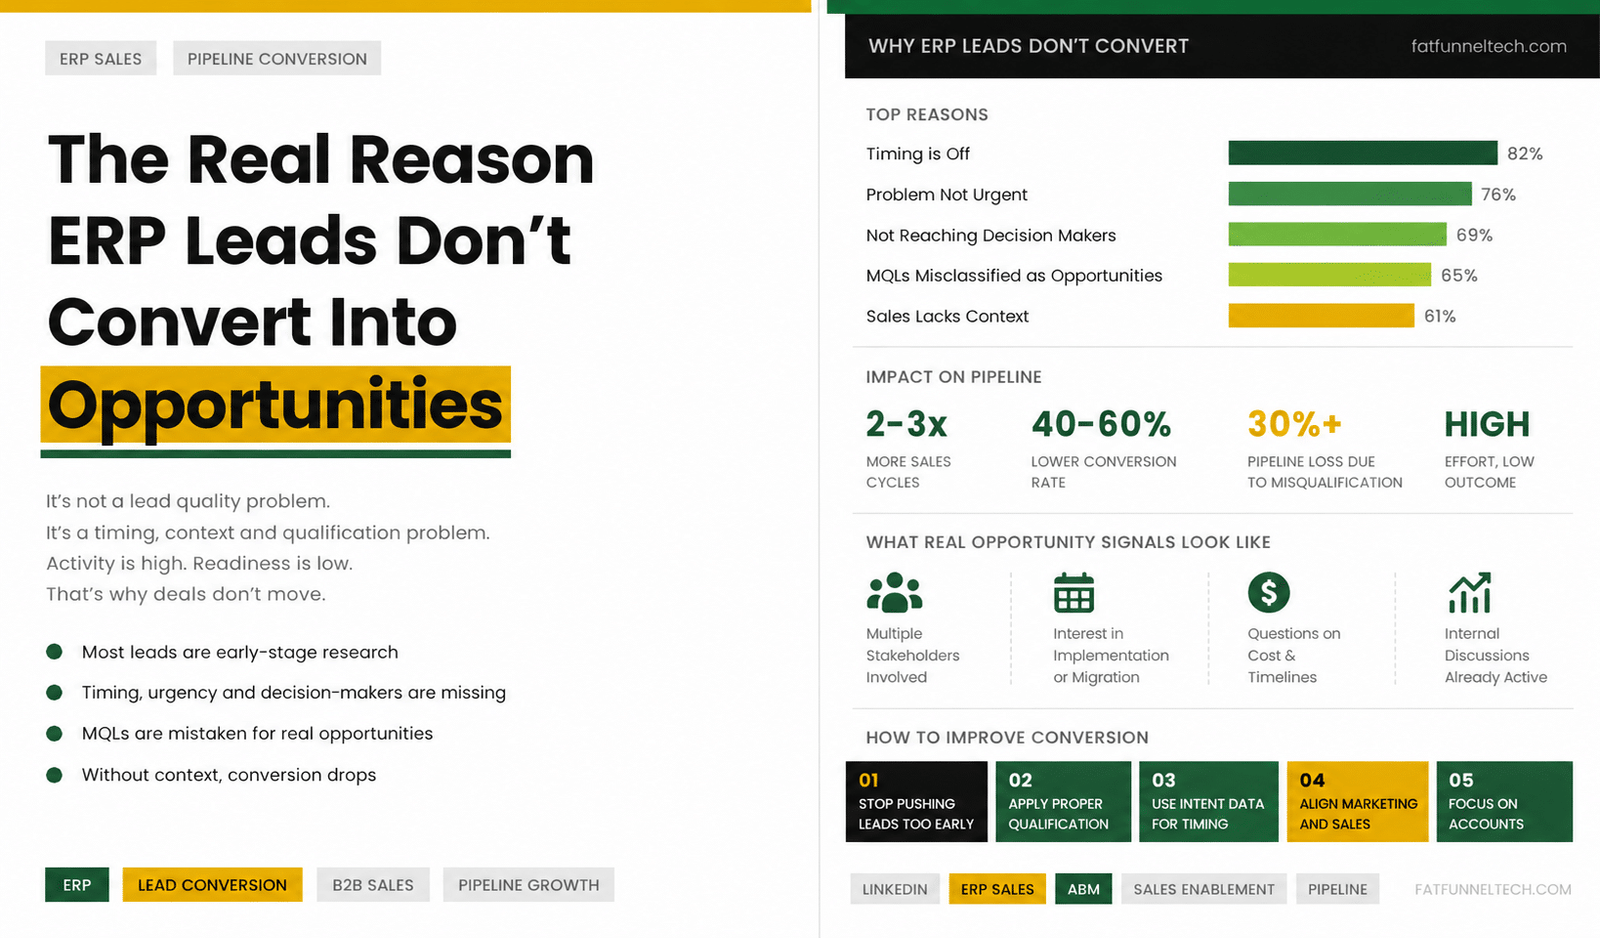
Task: Click the growth chart internal discussions icon
Action: point(1470,592)
